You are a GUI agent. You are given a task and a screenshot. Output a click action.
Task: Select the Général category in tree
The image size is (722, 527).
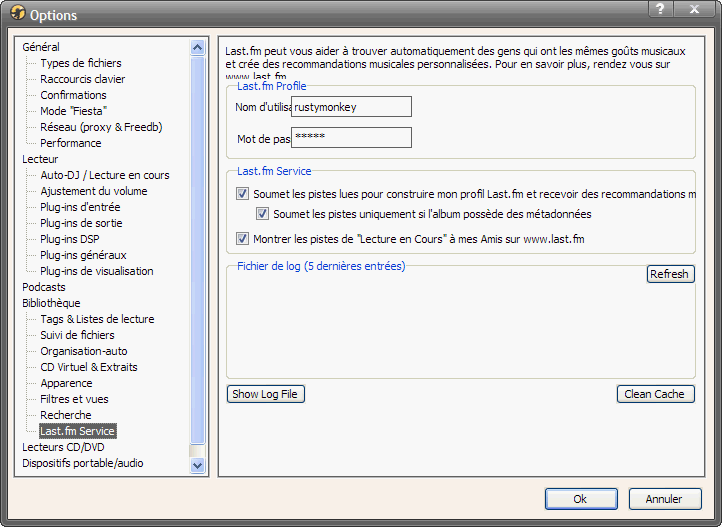pos(41,47)
